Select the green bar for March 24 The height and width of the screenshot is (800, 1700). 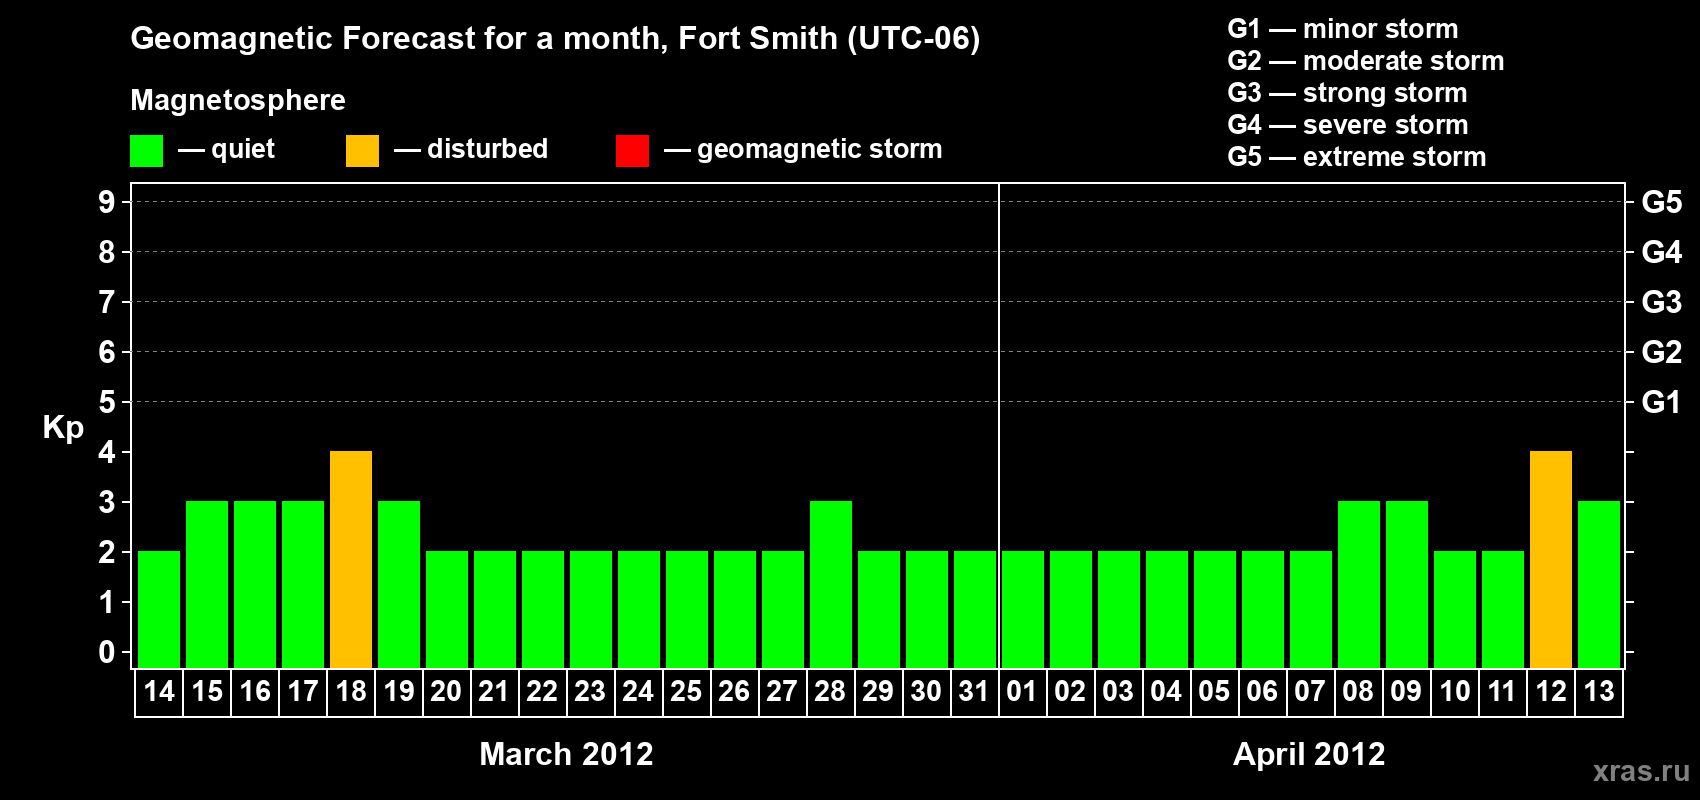pyautogui.click(x=639, y=609)
